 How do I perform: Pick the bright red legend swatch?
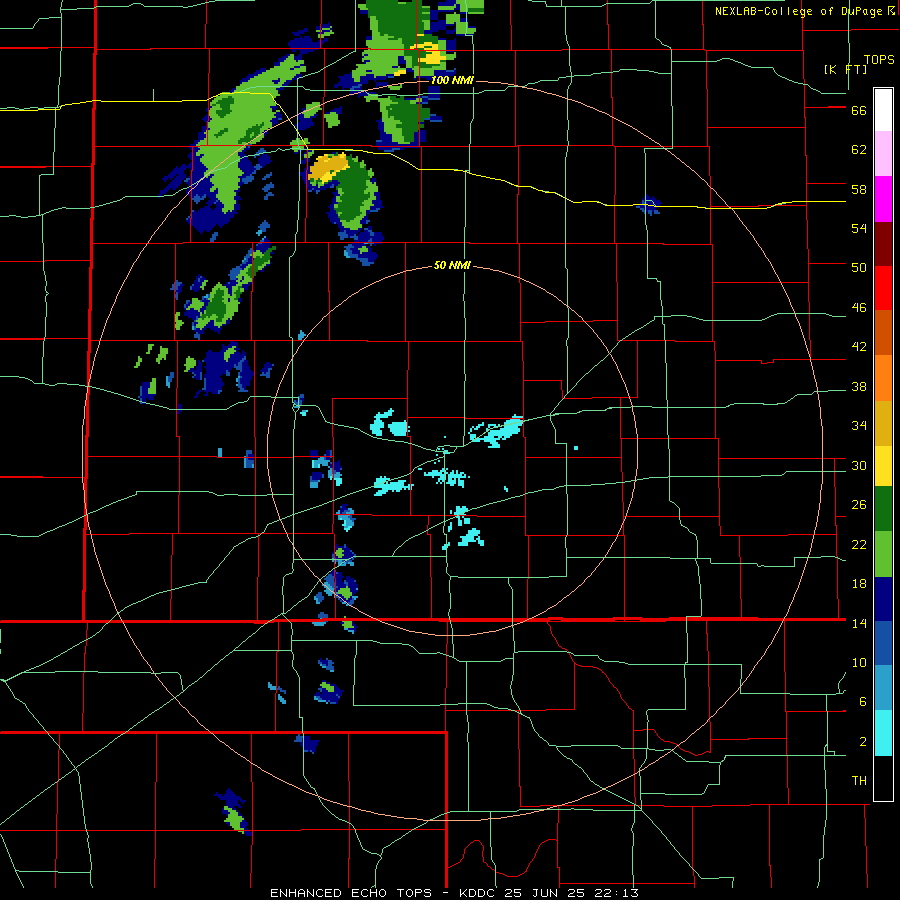tap(883, 288)
